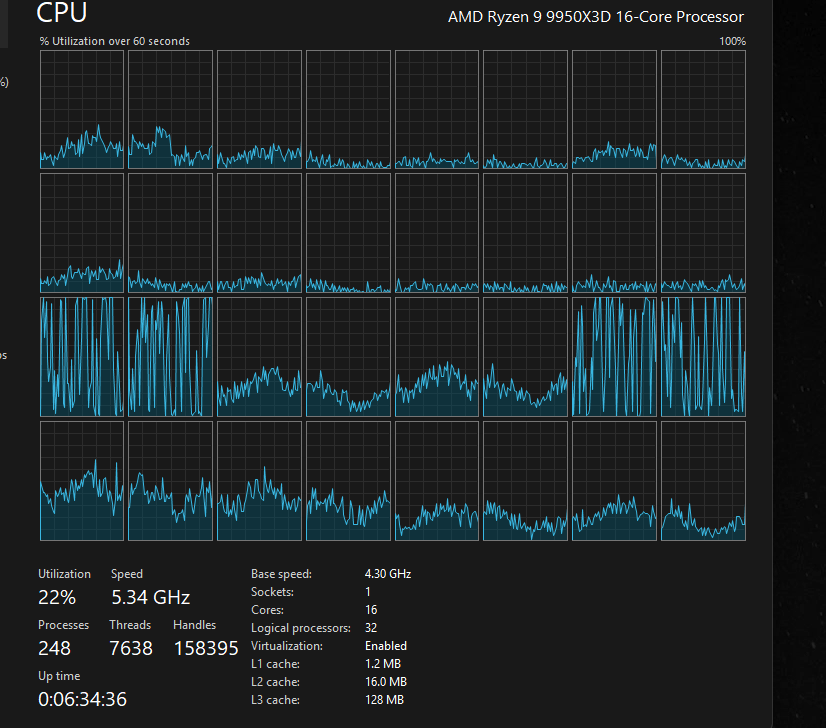The image size is (826, 728).
Task: Click Virtualization status Enabled
Action: (386, 646)
